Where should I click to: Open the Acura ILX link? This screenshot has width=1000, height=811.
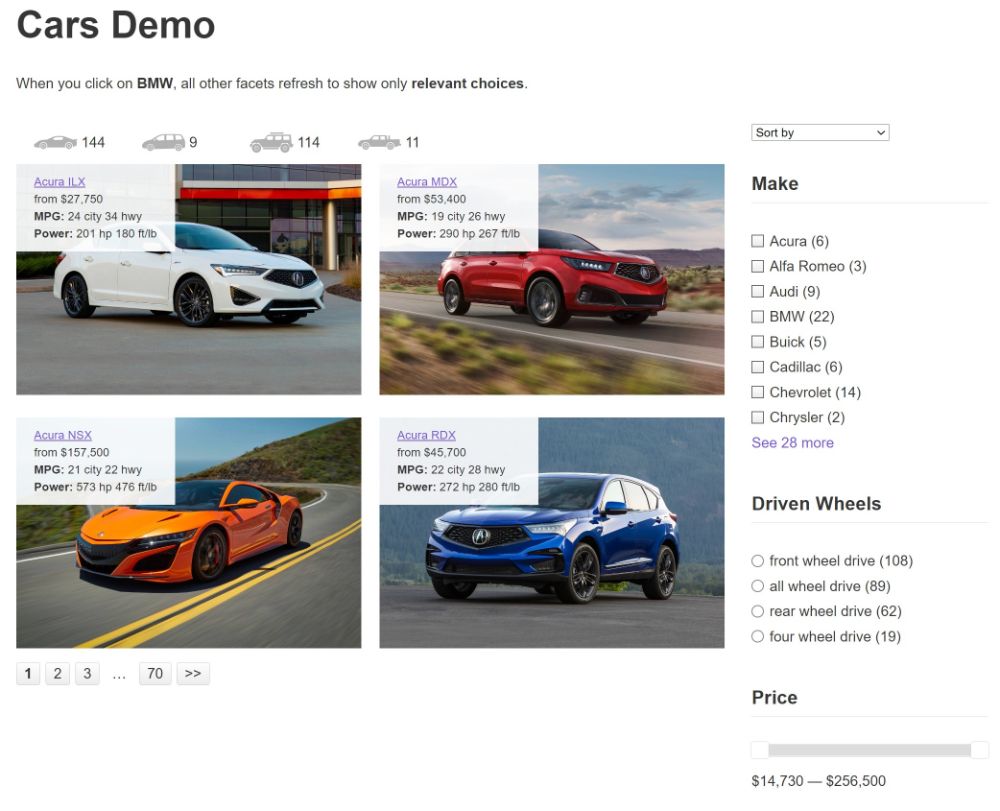(x=59, y=182)
